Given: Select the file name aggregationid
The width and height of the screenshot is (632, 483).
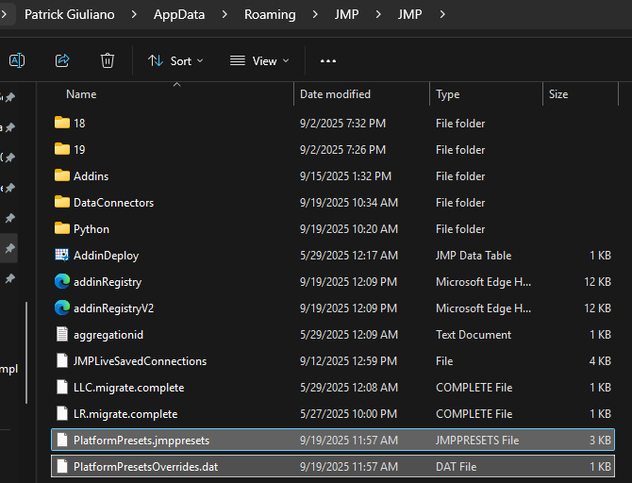Looking at the screenshot, I should 108,335.
